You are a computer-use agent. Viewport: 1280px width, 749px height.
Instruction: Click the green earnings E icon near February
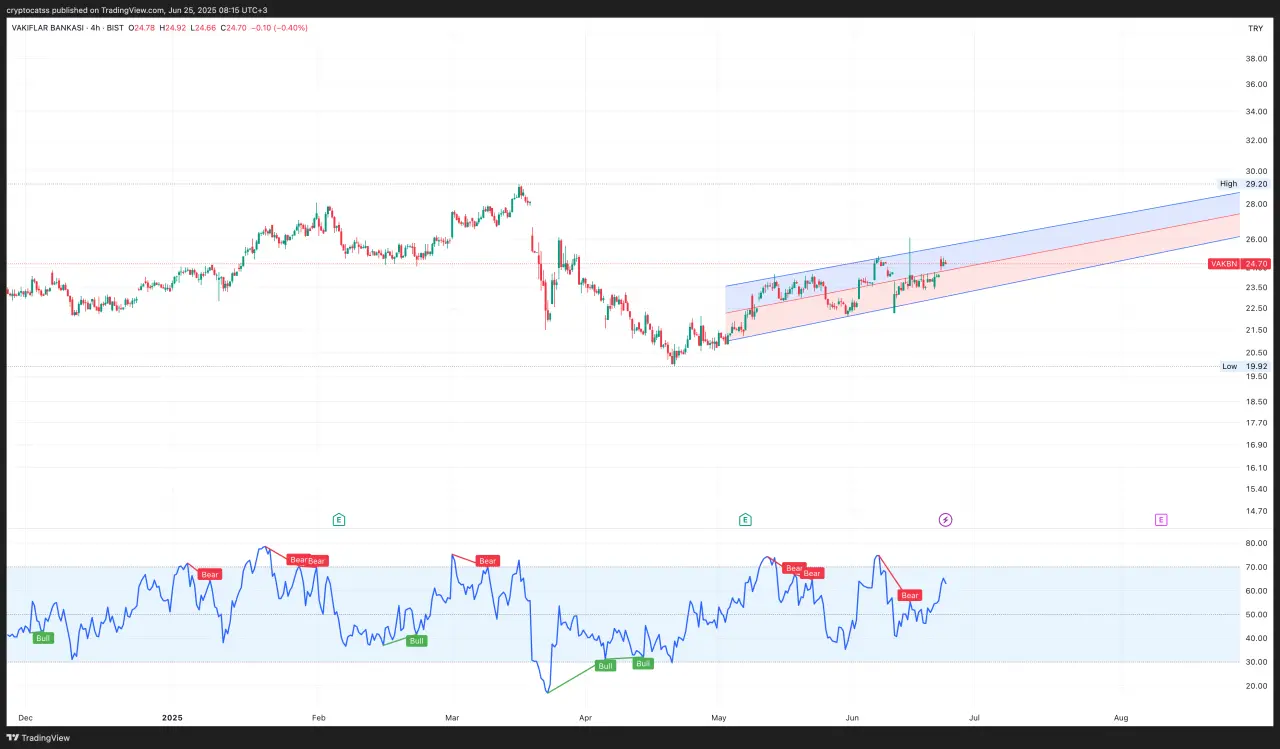click(339, 519)
